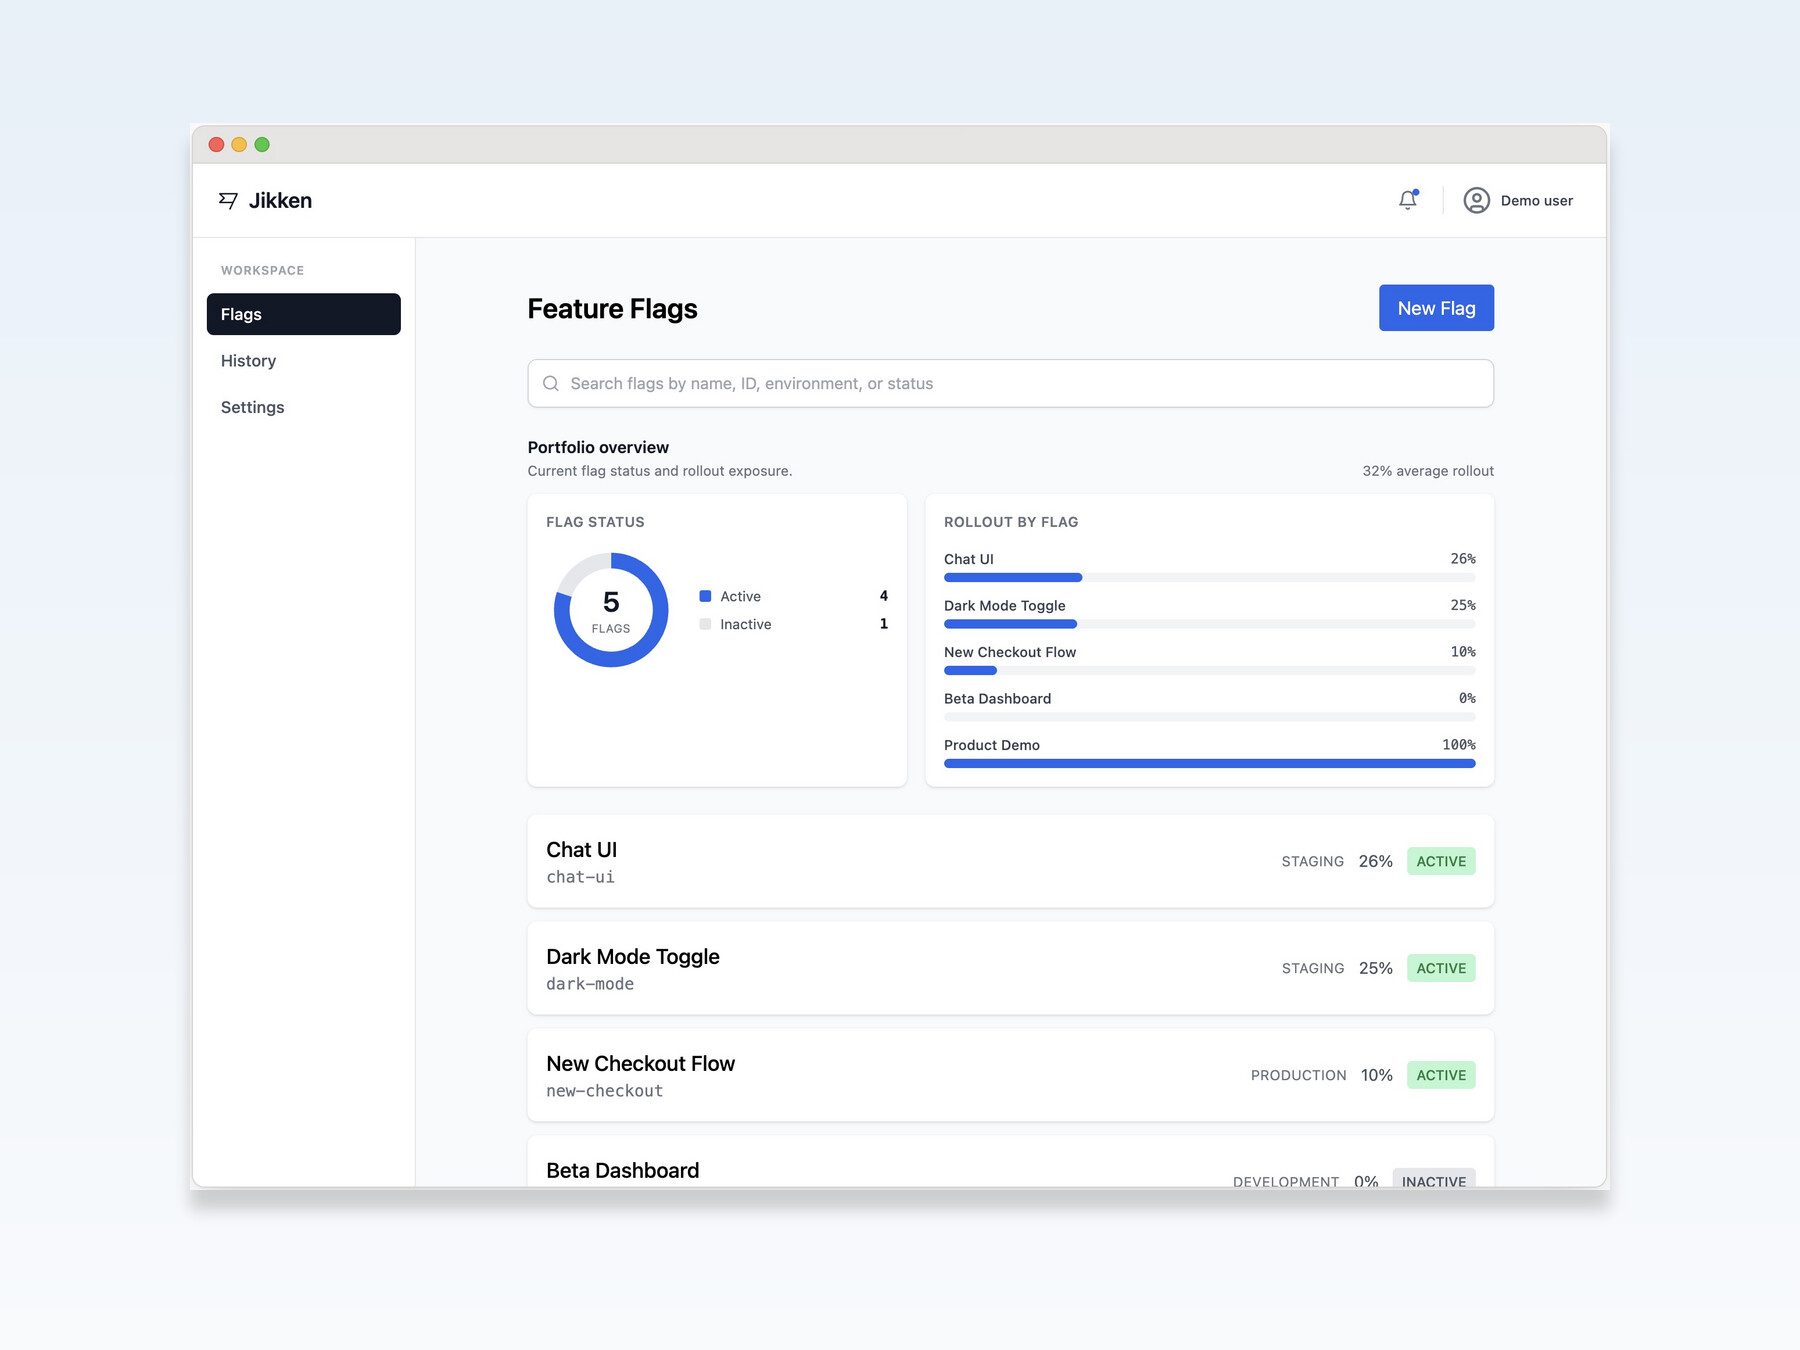This screenshot has width=1800, height=1350.
Task: Click the Jikken flag logo icon
Action: point(228,201)
